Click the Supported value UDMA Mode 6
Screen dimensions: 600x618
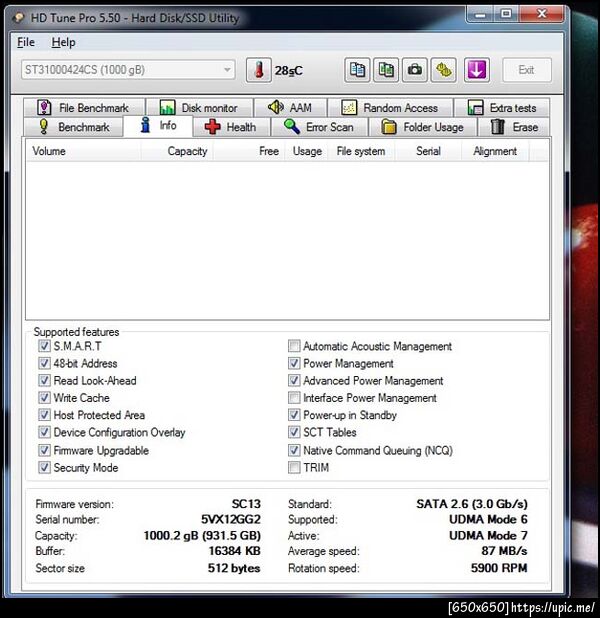pyautogui.click(x=488, y=519)
